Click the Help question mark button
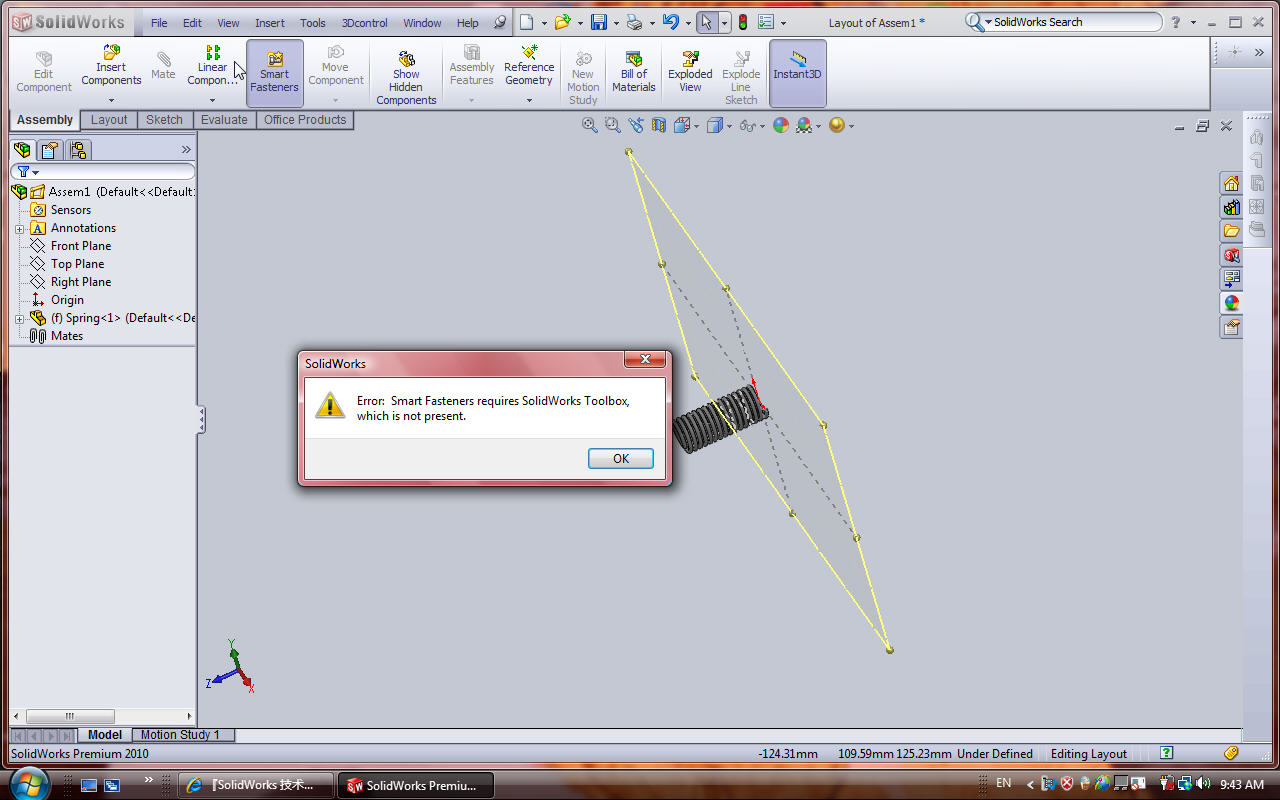The width and height of the screenshot is (1280, 800). coord(1176,22)
